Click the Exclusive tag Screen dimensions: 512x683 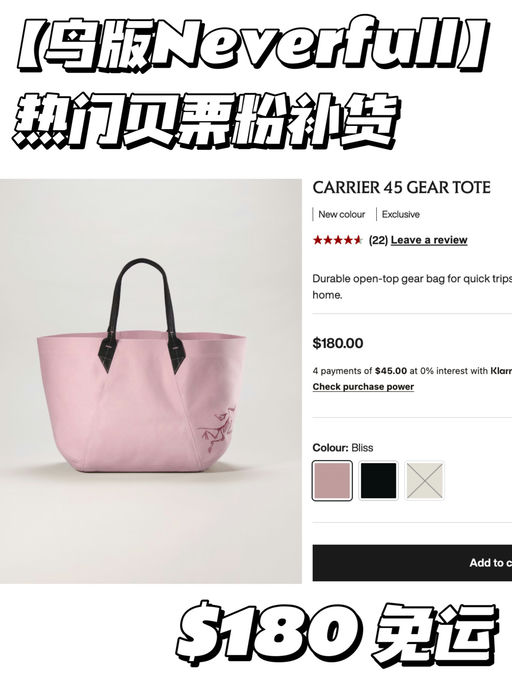[x=401, y=214]
